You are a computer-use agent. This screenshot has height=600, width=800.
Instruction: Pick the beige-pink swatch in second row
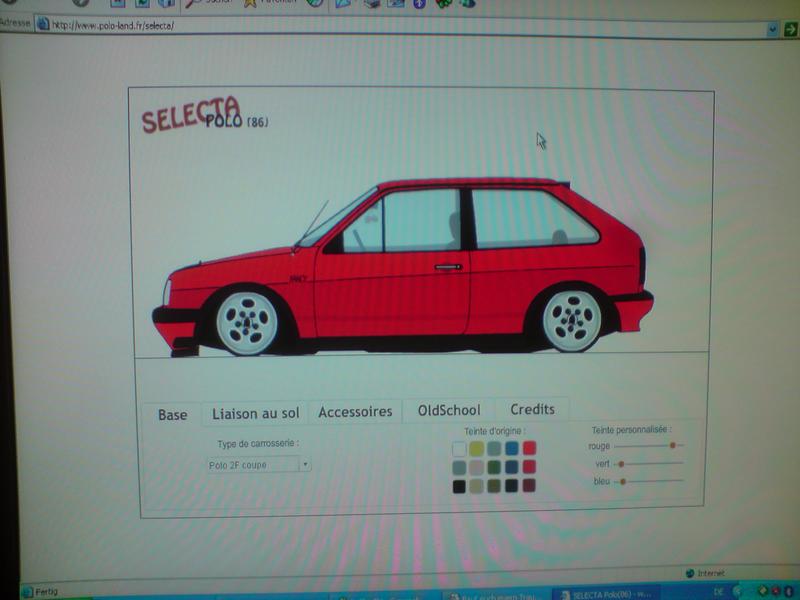pyautogui.click(x=477, y=467)
